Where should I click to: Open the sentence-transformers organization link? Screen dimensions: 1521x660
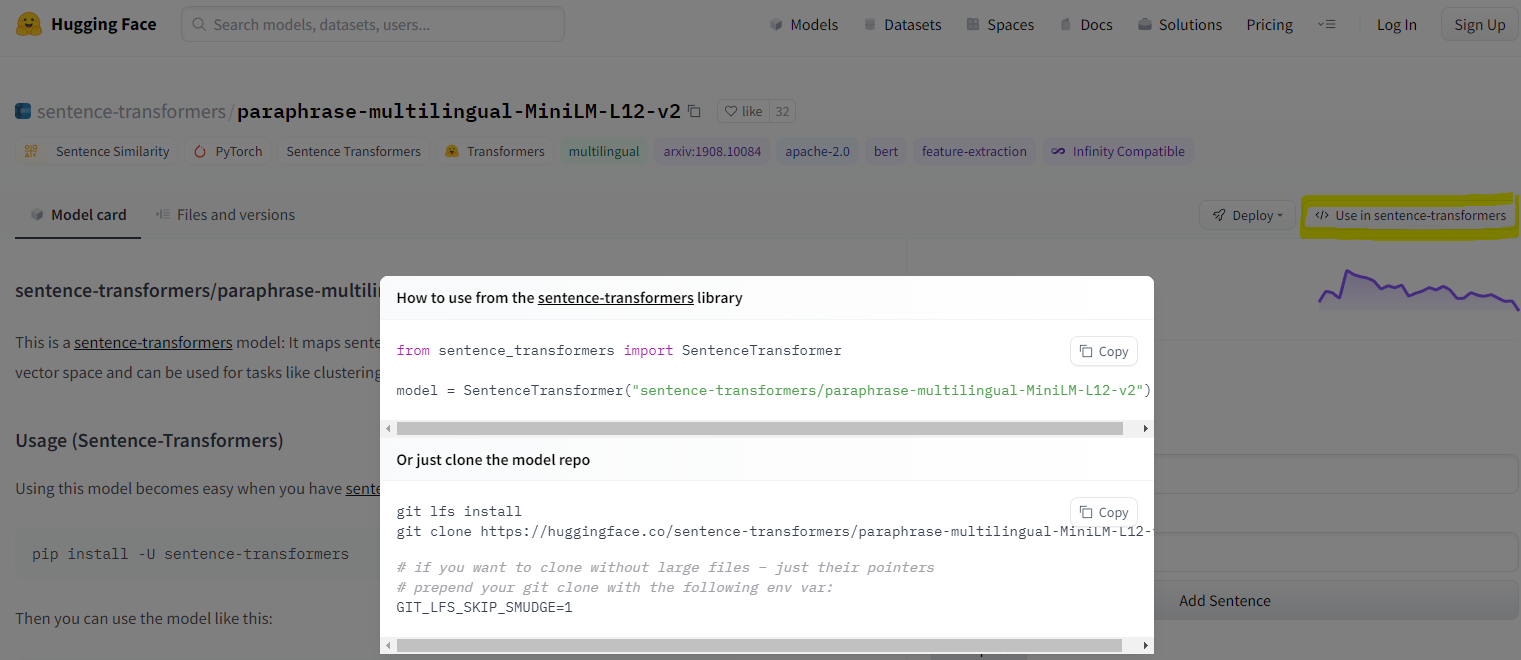131,111
